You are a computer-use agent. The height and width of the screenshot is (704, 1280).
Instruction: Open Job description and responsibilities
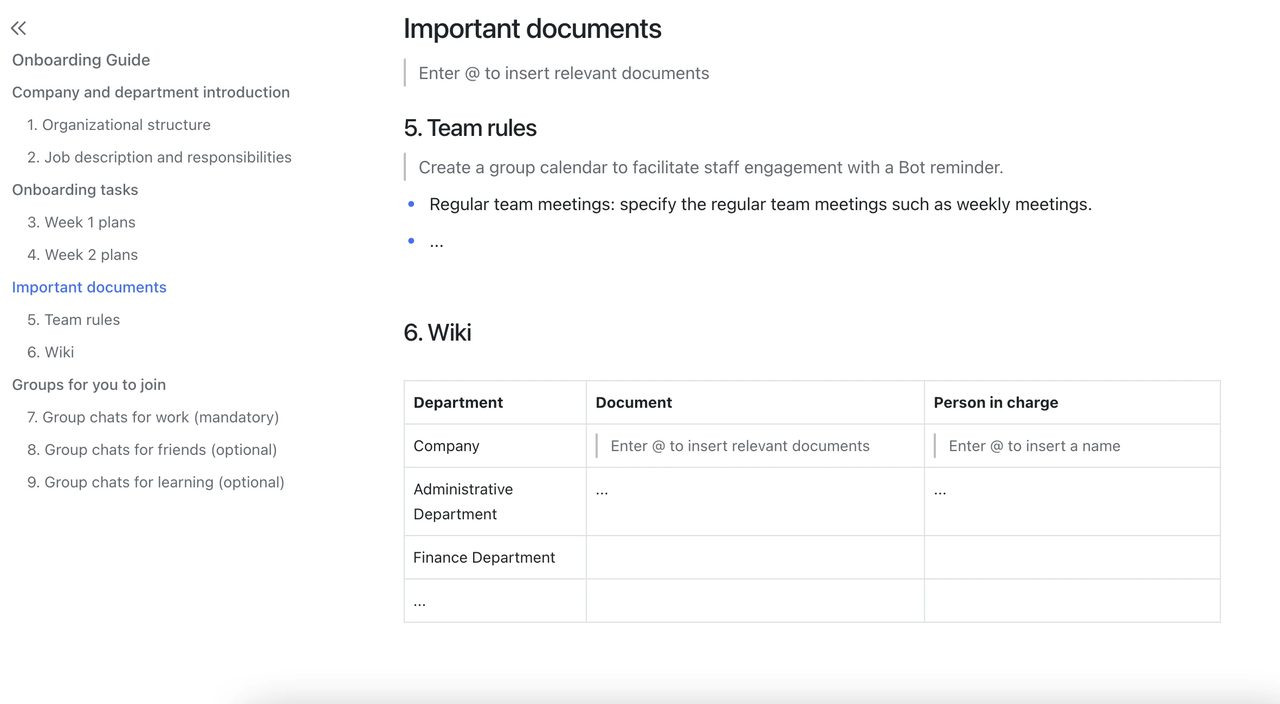[x=168, y=157]
